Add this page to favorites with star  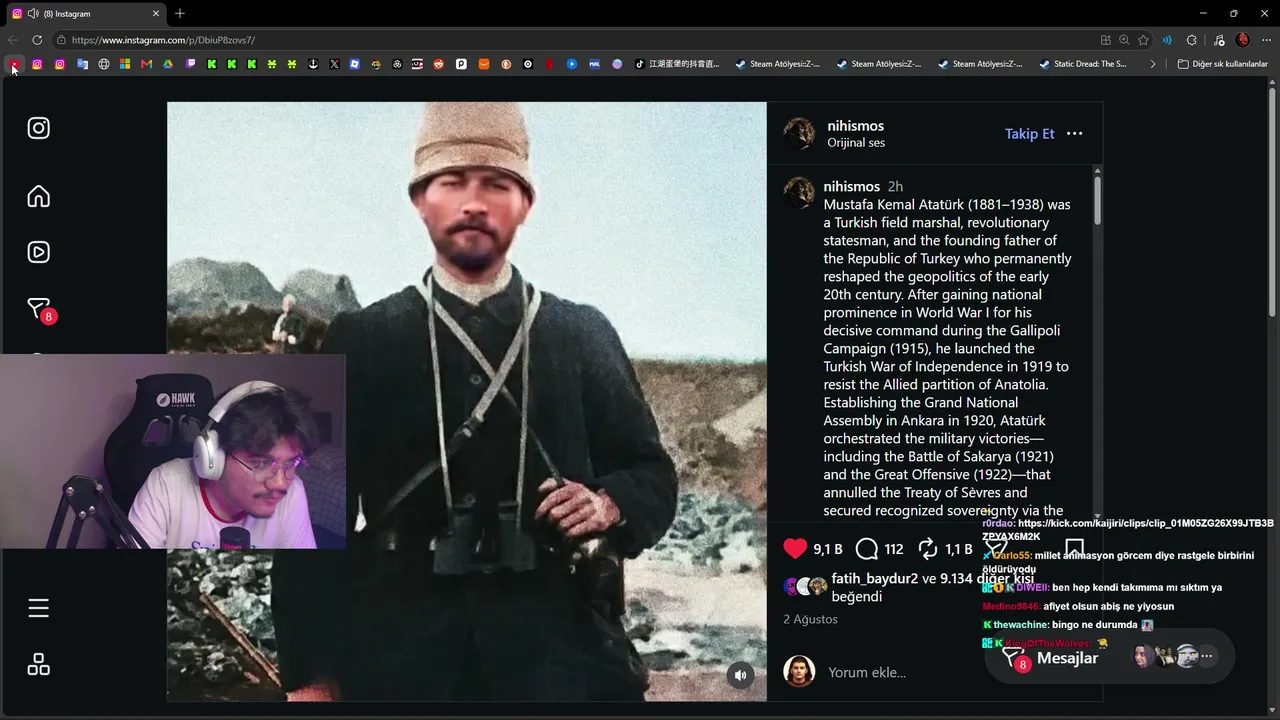[1143, 40]
